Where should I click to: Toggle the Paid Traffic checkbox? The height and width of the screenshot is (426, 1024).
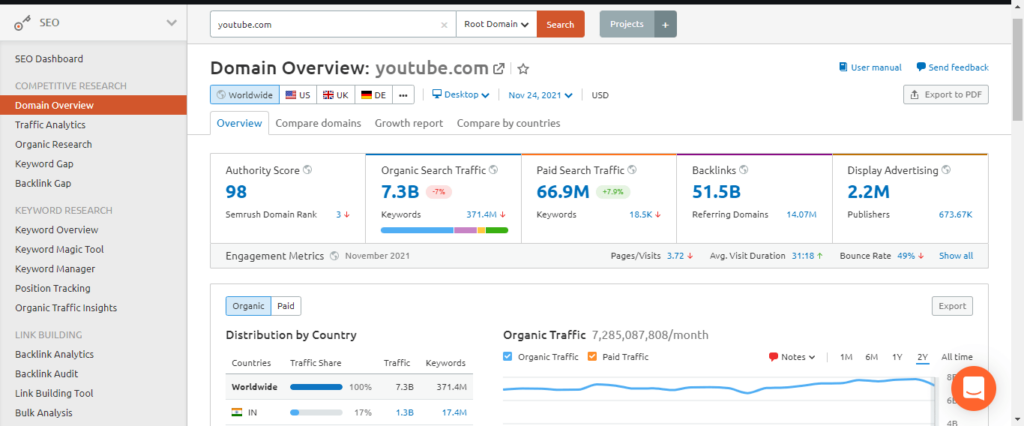[592, 357]
